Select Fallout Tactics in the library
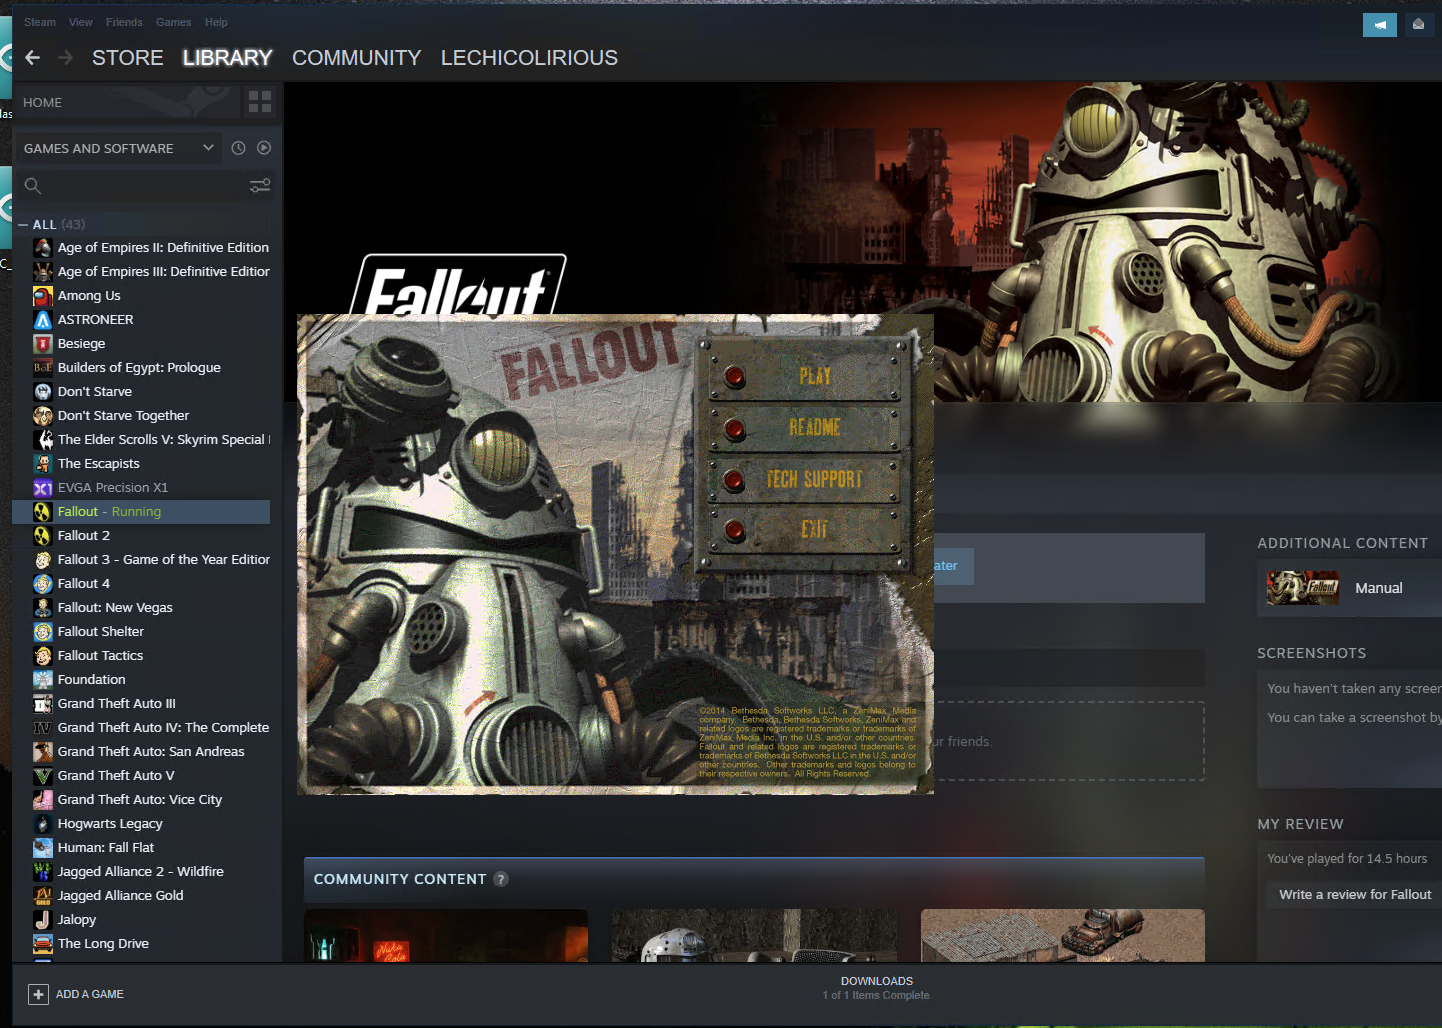 (141, 656)
